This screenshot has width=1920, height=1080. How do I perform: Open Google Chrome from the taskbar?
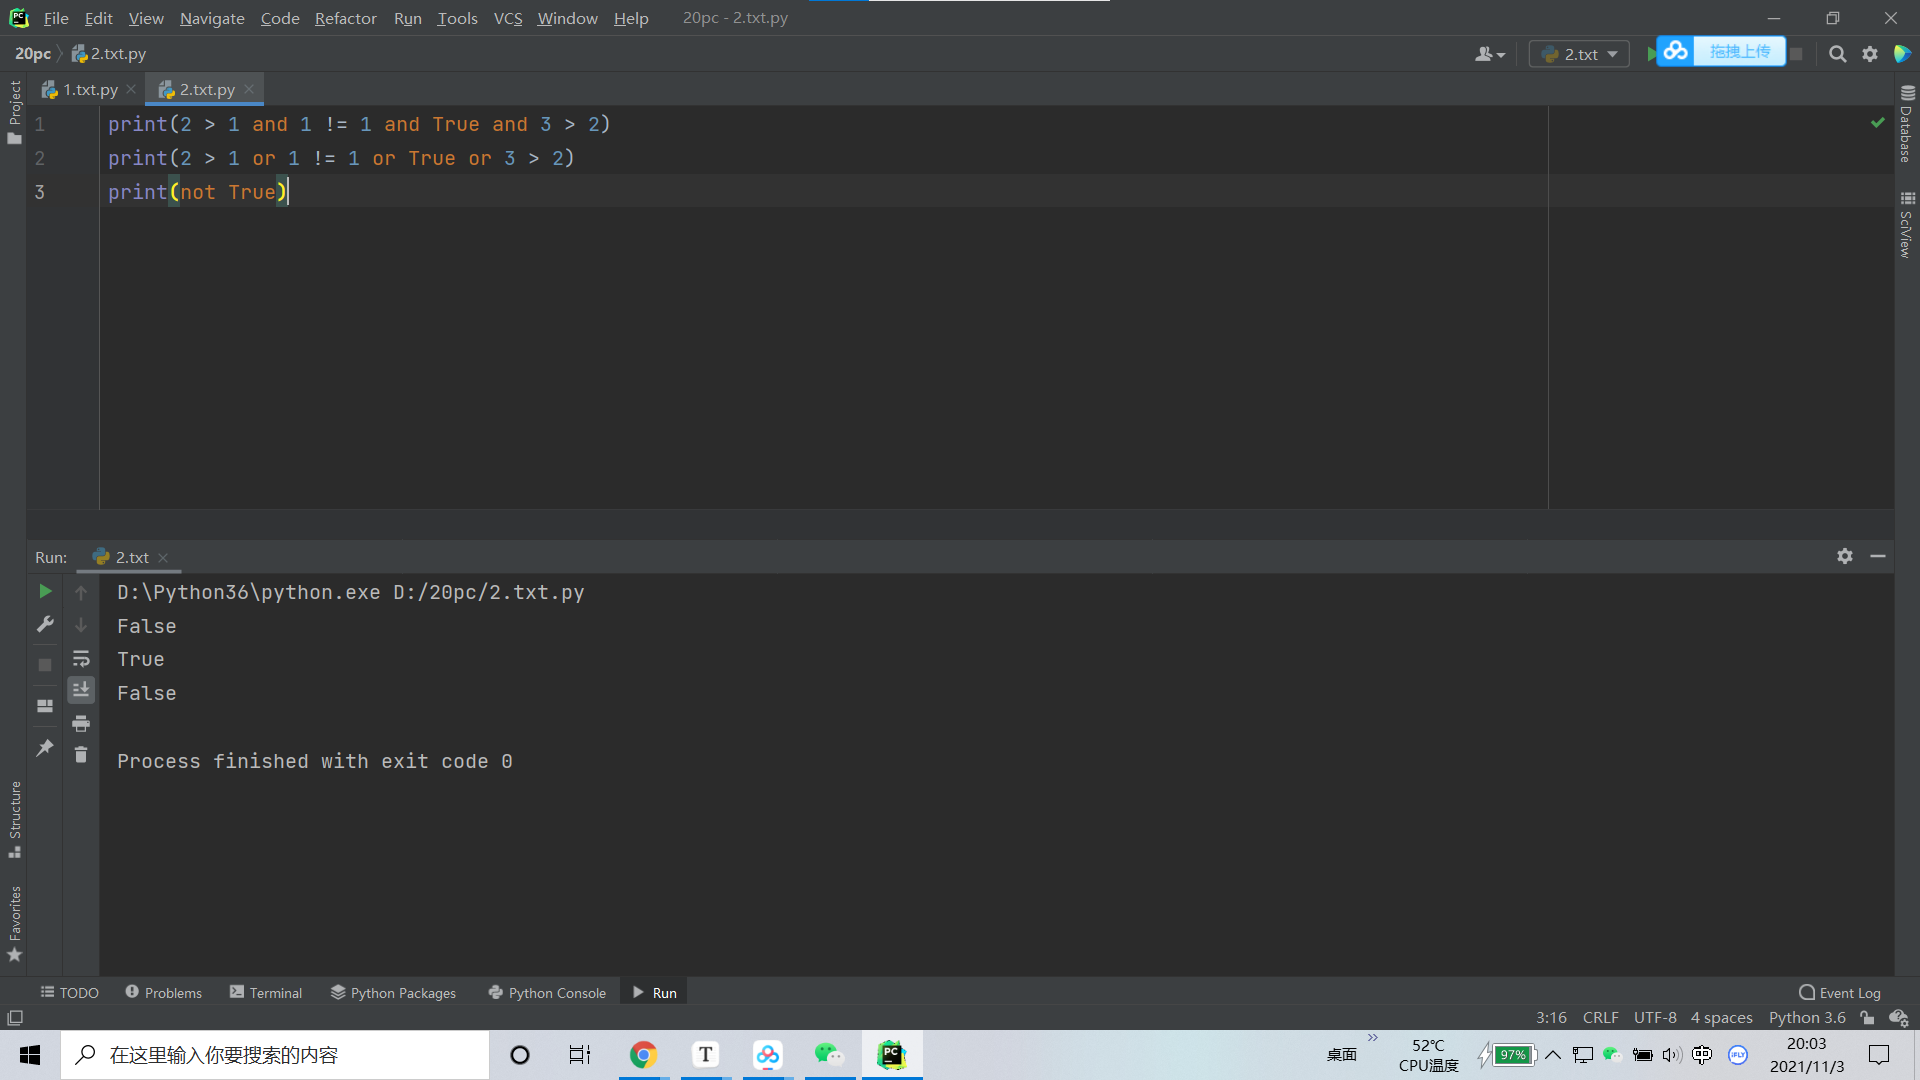tap(643, 1055)
